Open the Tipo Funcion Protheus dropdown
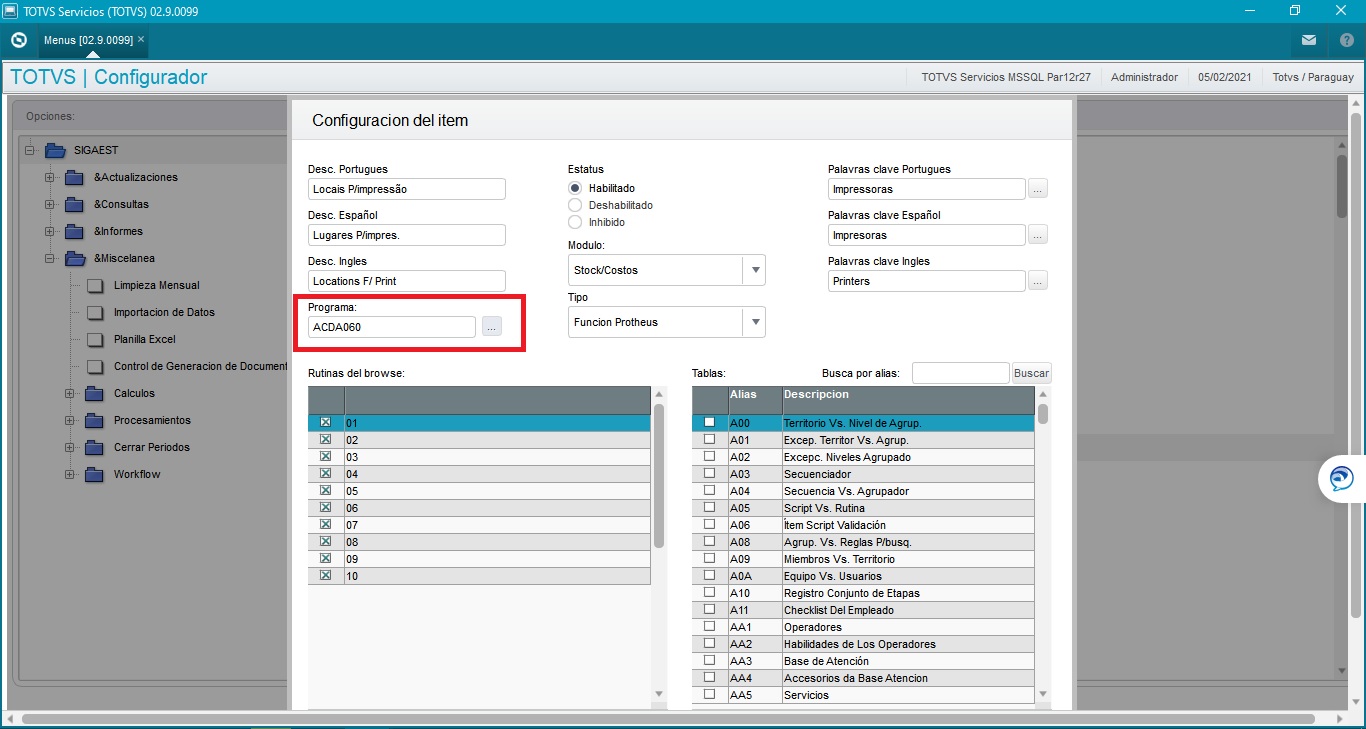The height and width of the screenshot is (729, 1366). pos(755,322)
